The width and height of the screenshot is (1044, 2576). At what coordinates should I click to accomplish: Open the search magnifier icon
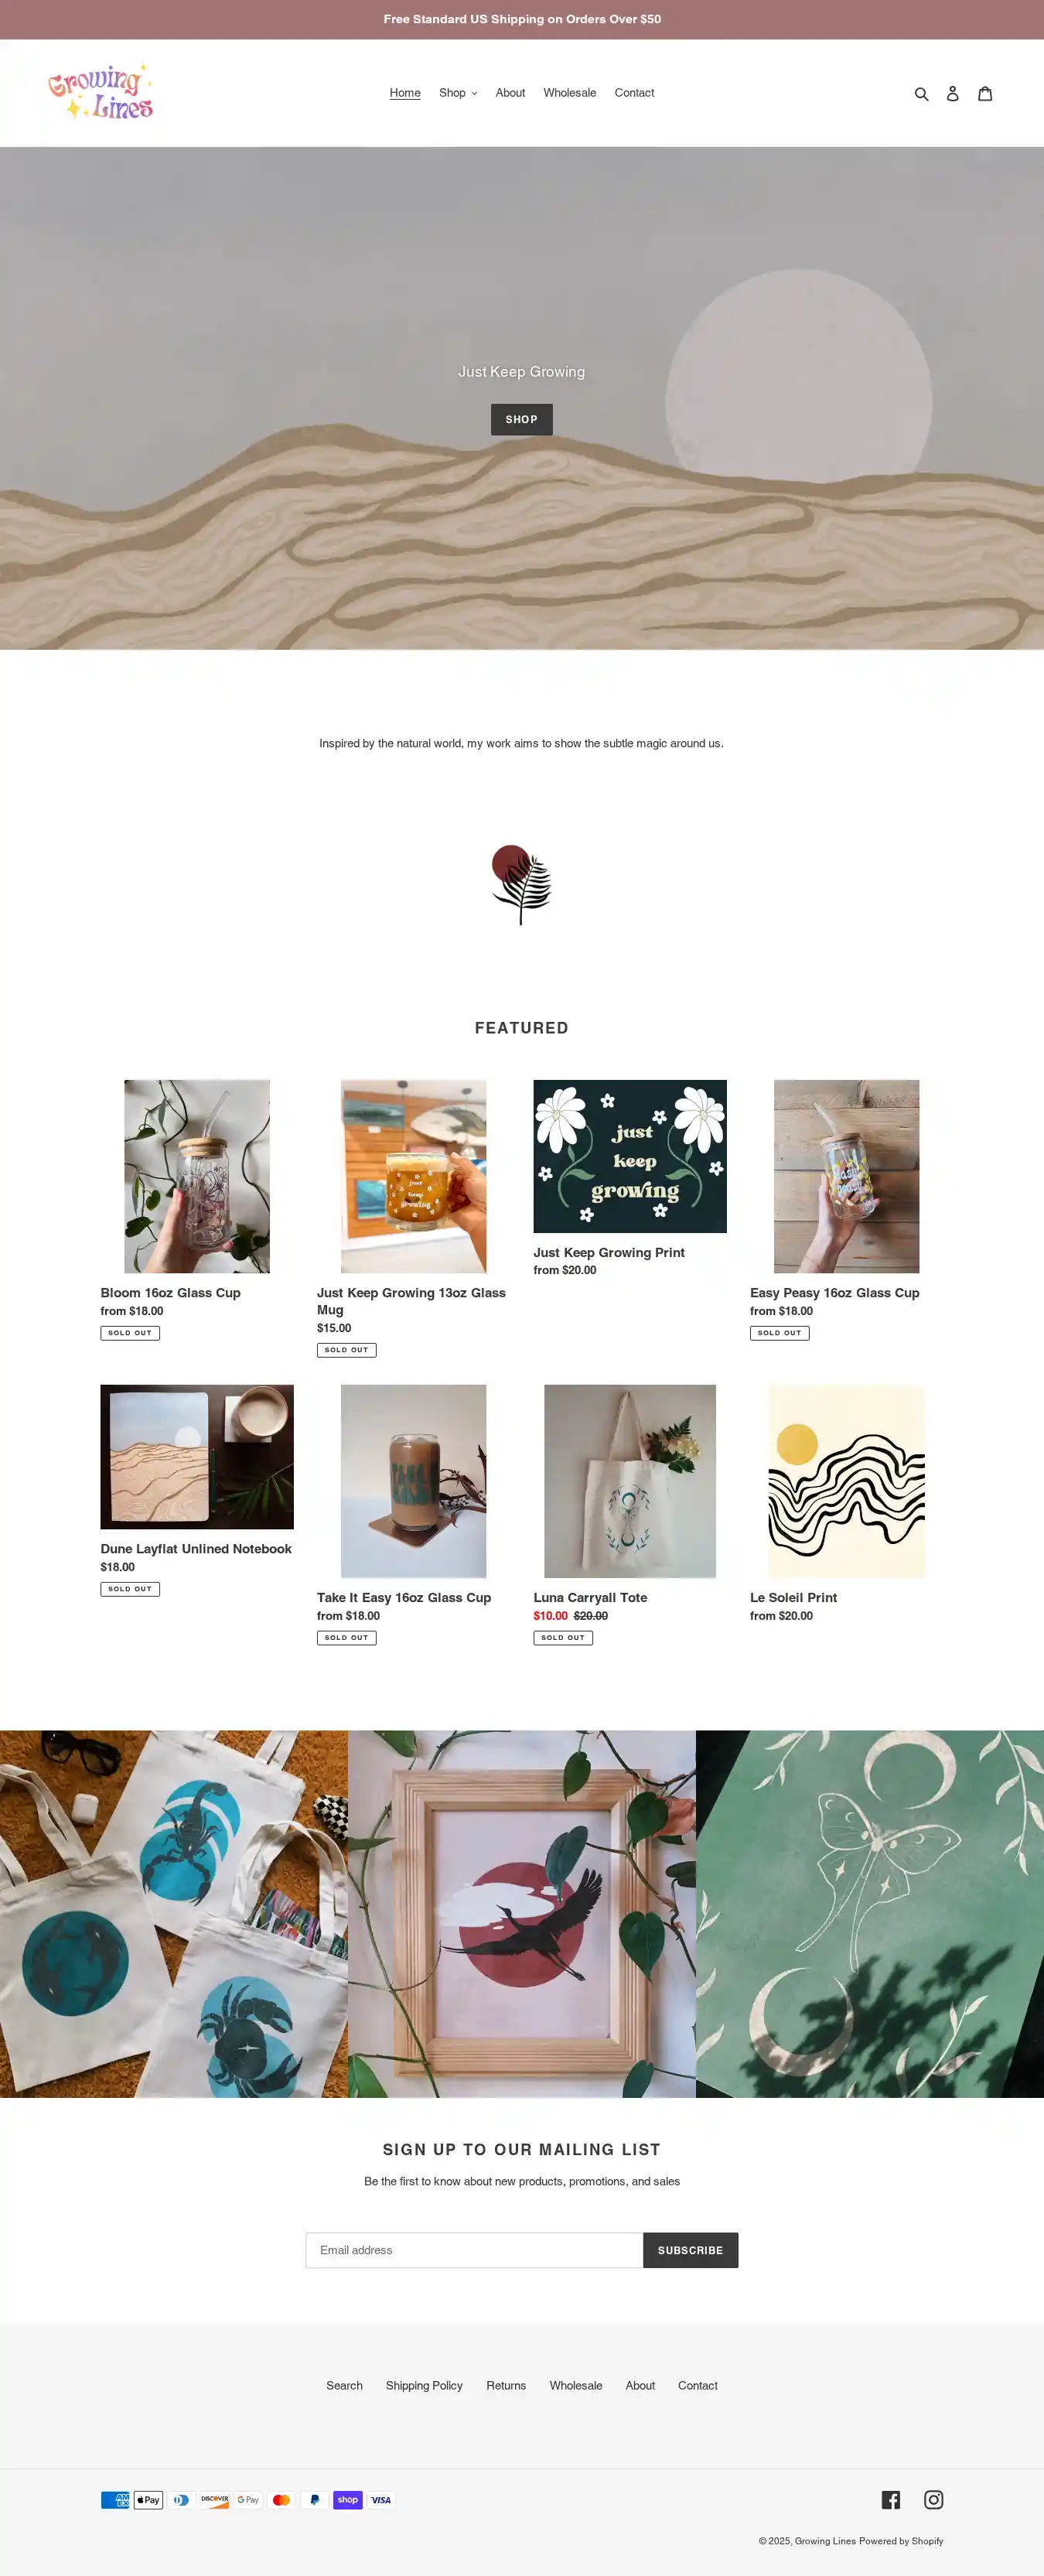coord(921,93)
